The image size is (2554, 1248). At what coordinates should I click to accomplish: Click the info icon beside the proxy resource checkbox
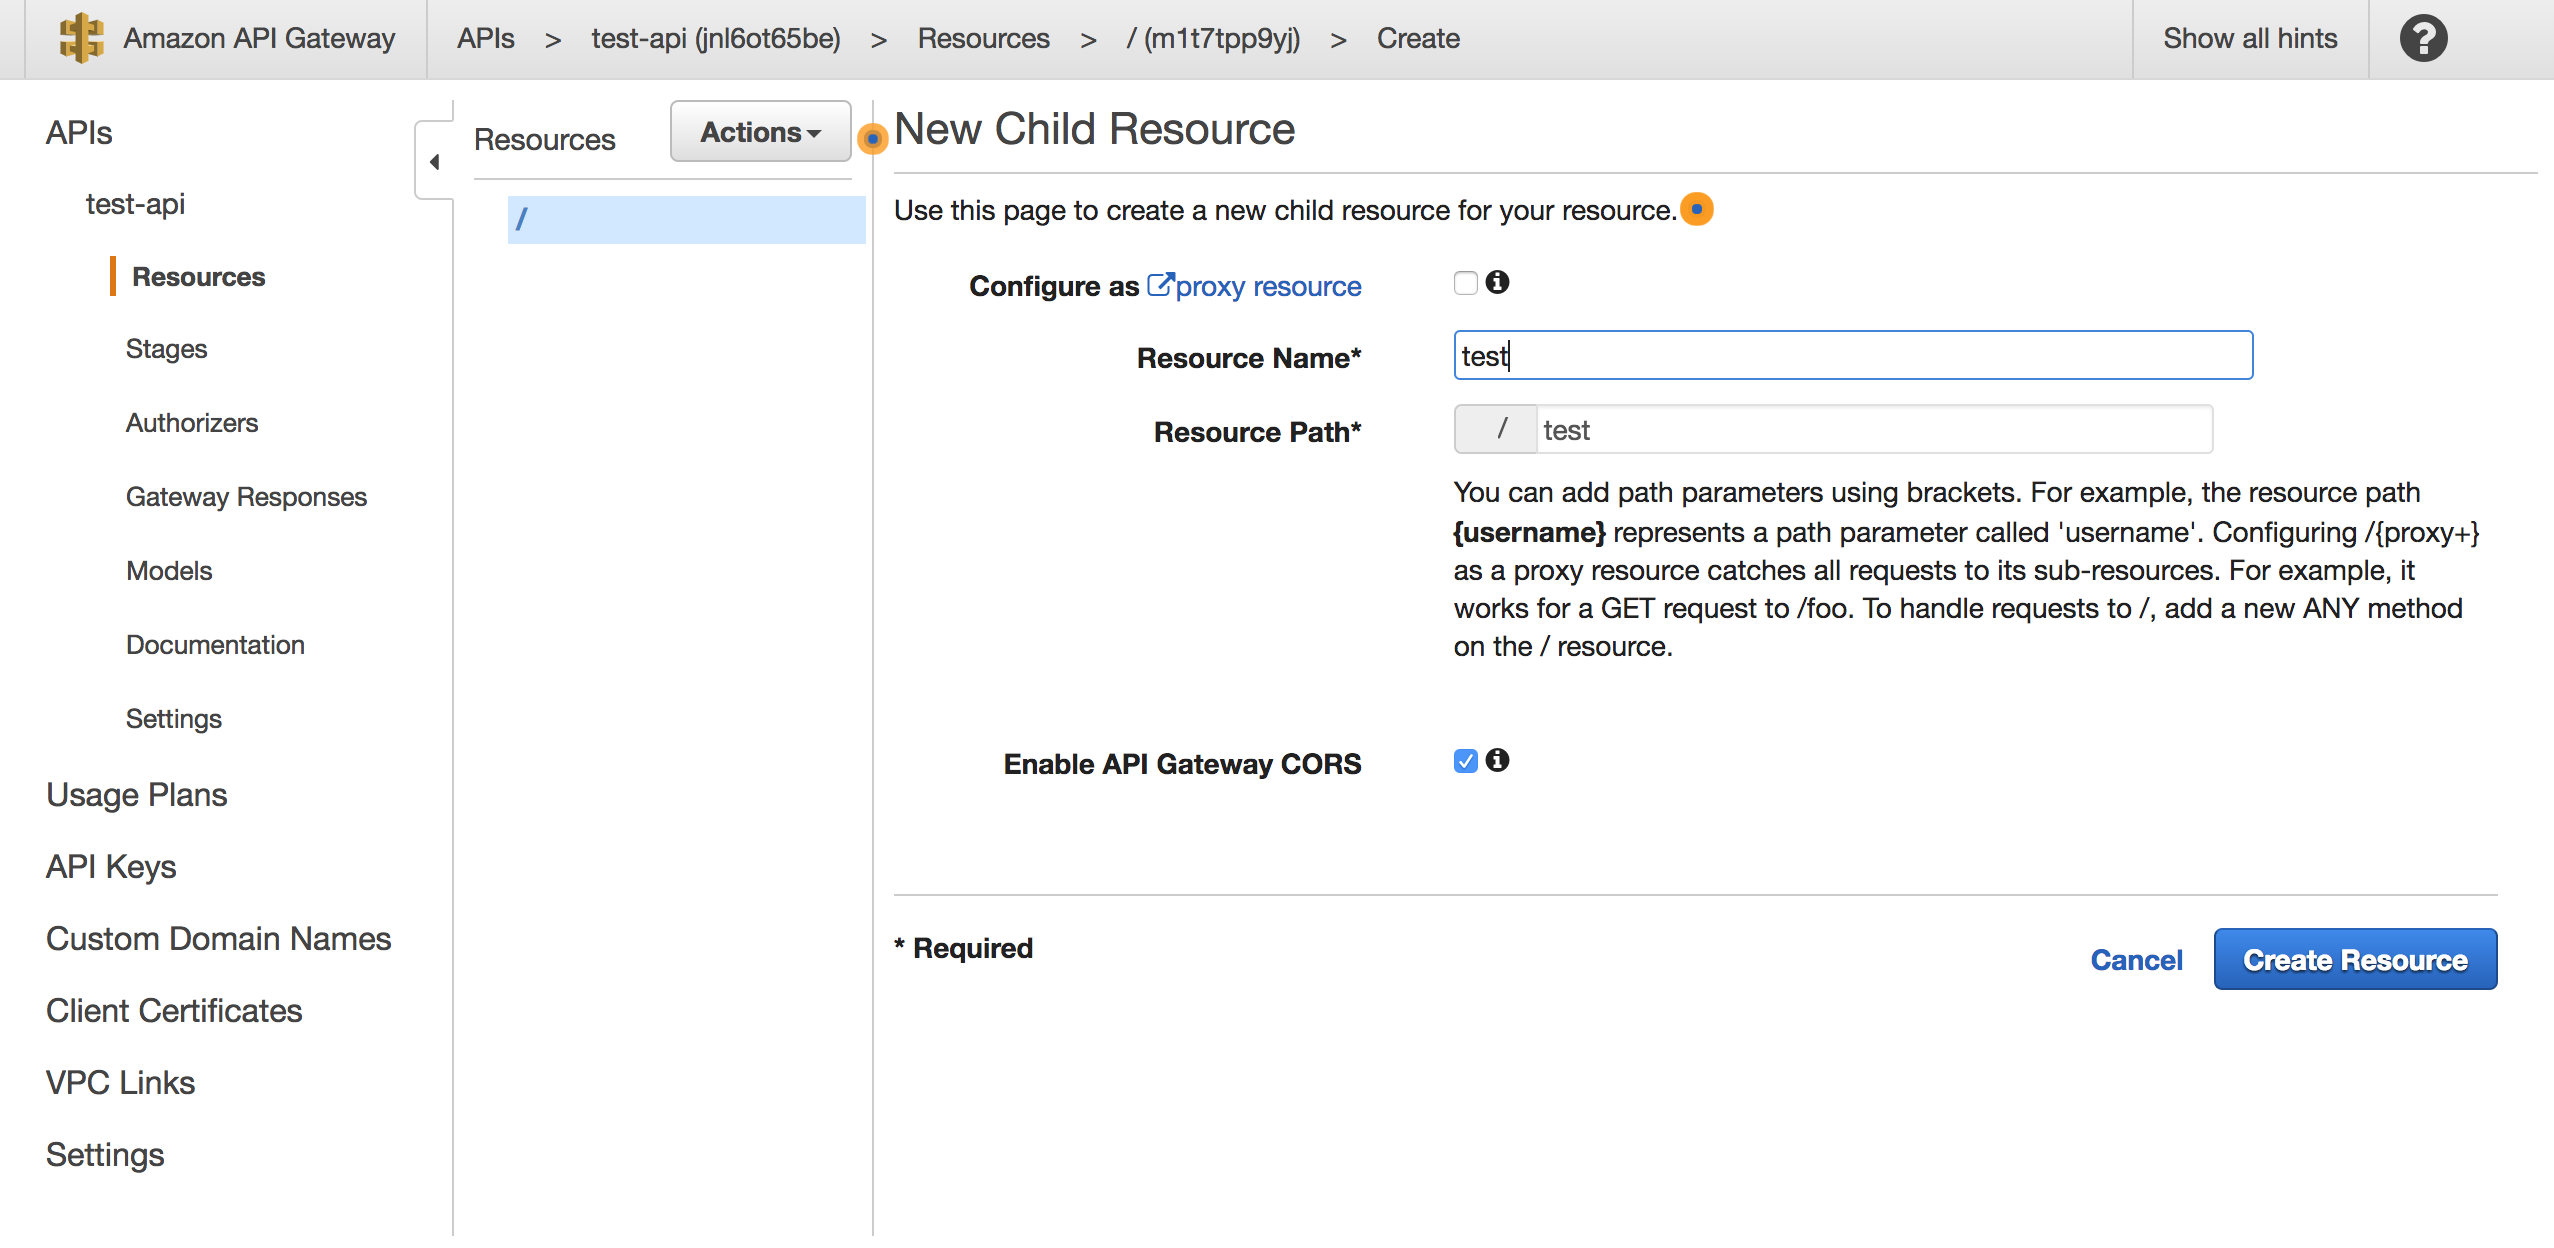[x=1497, y=283]
